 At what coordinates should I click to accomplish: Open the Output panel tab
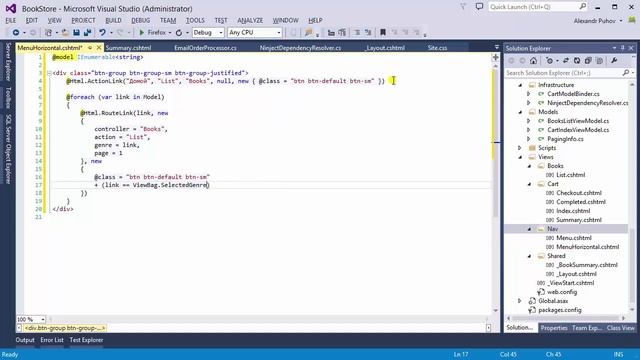click(25, 340)
